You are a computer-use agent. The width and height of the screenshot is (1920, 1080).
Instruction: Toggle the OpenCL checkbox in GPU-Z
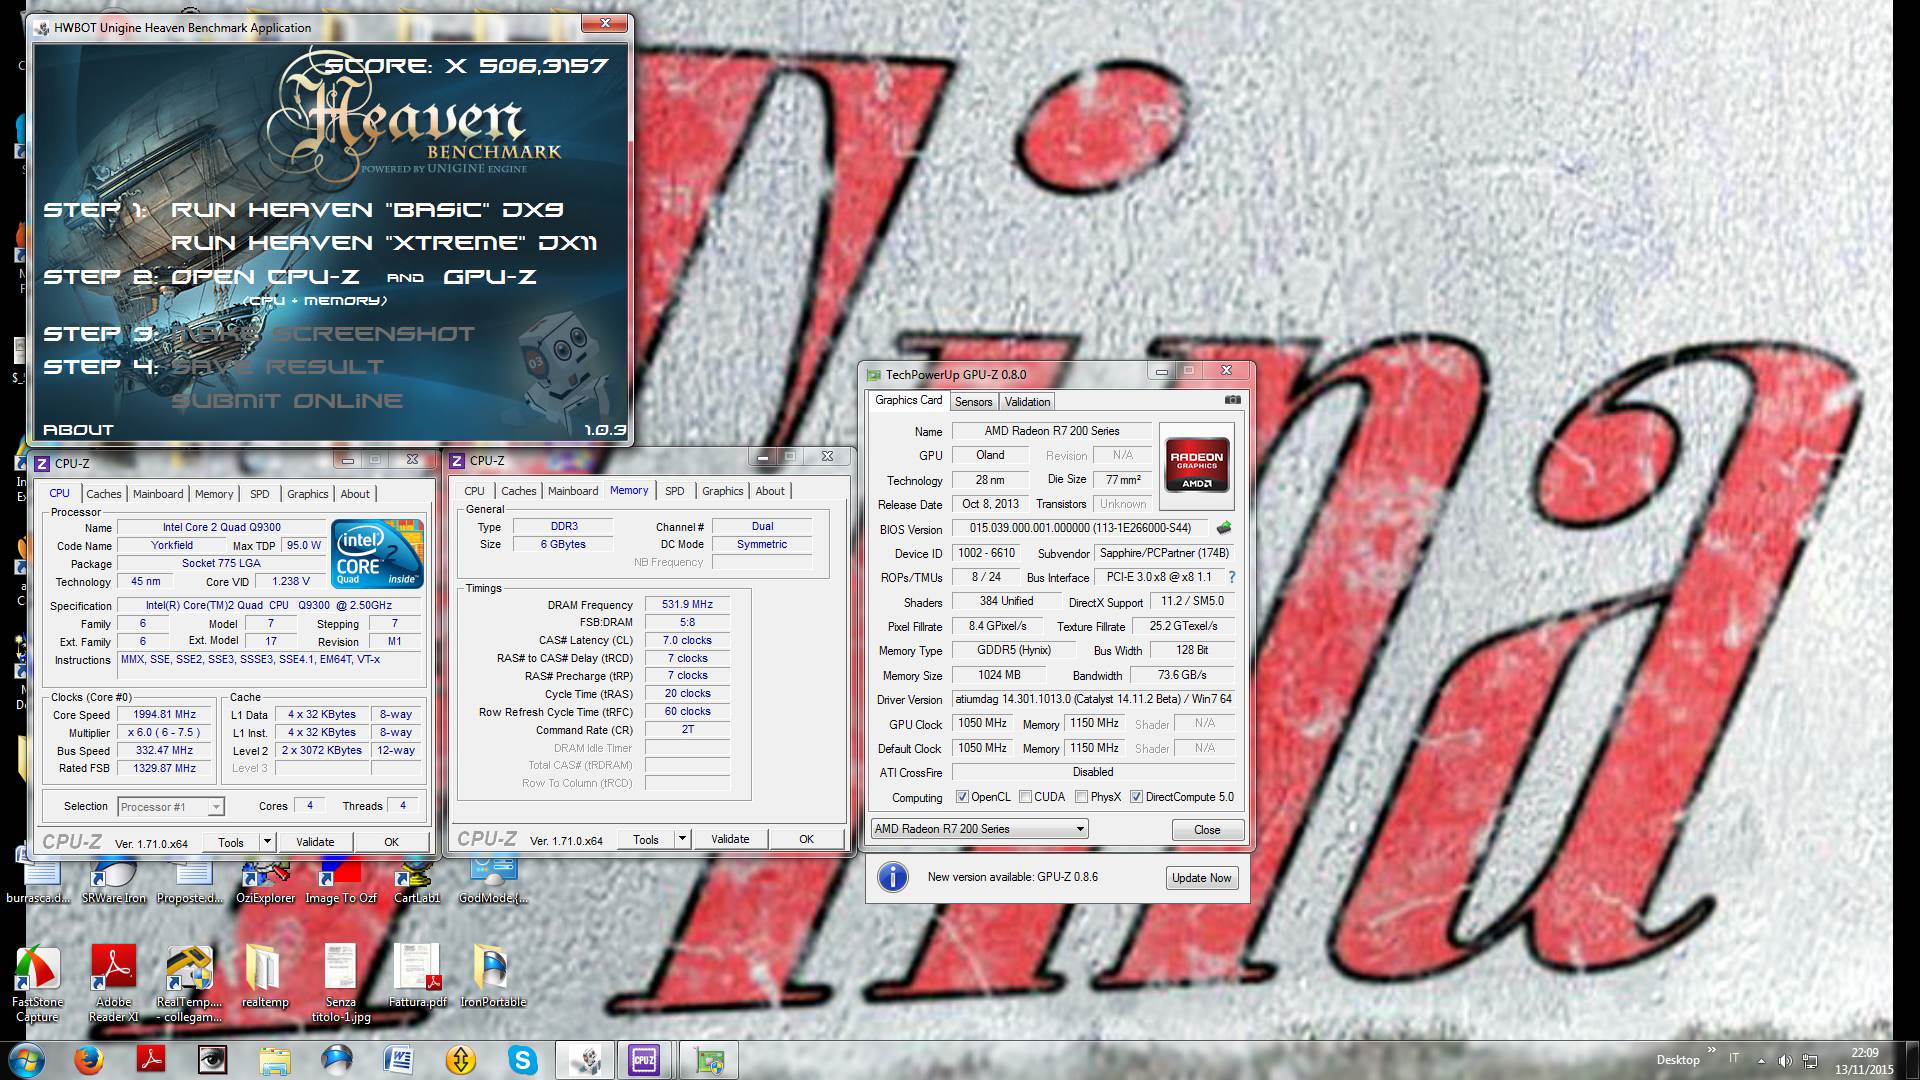(962, 797)
